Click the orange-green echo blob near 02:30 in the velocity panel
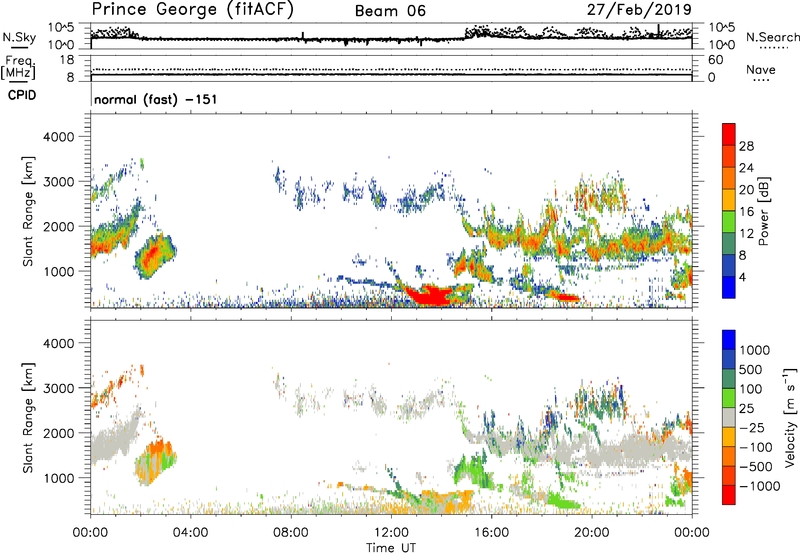Image resolution: width=800 pixels, height=554 pixels. [155, 461]
